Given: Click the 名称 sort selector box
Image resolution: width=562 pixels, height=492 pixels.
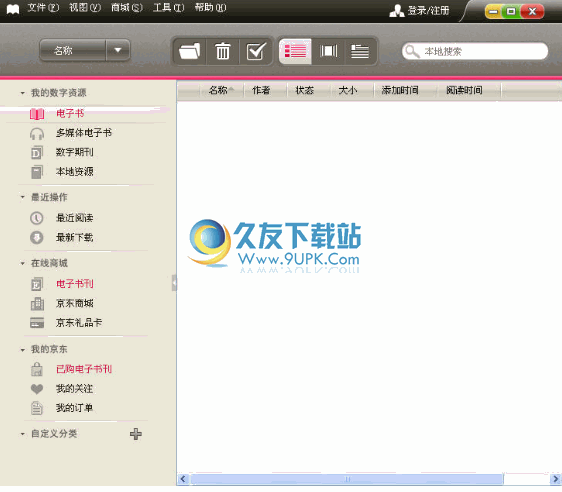Looking at the screenshot, I should click(73, 50).
